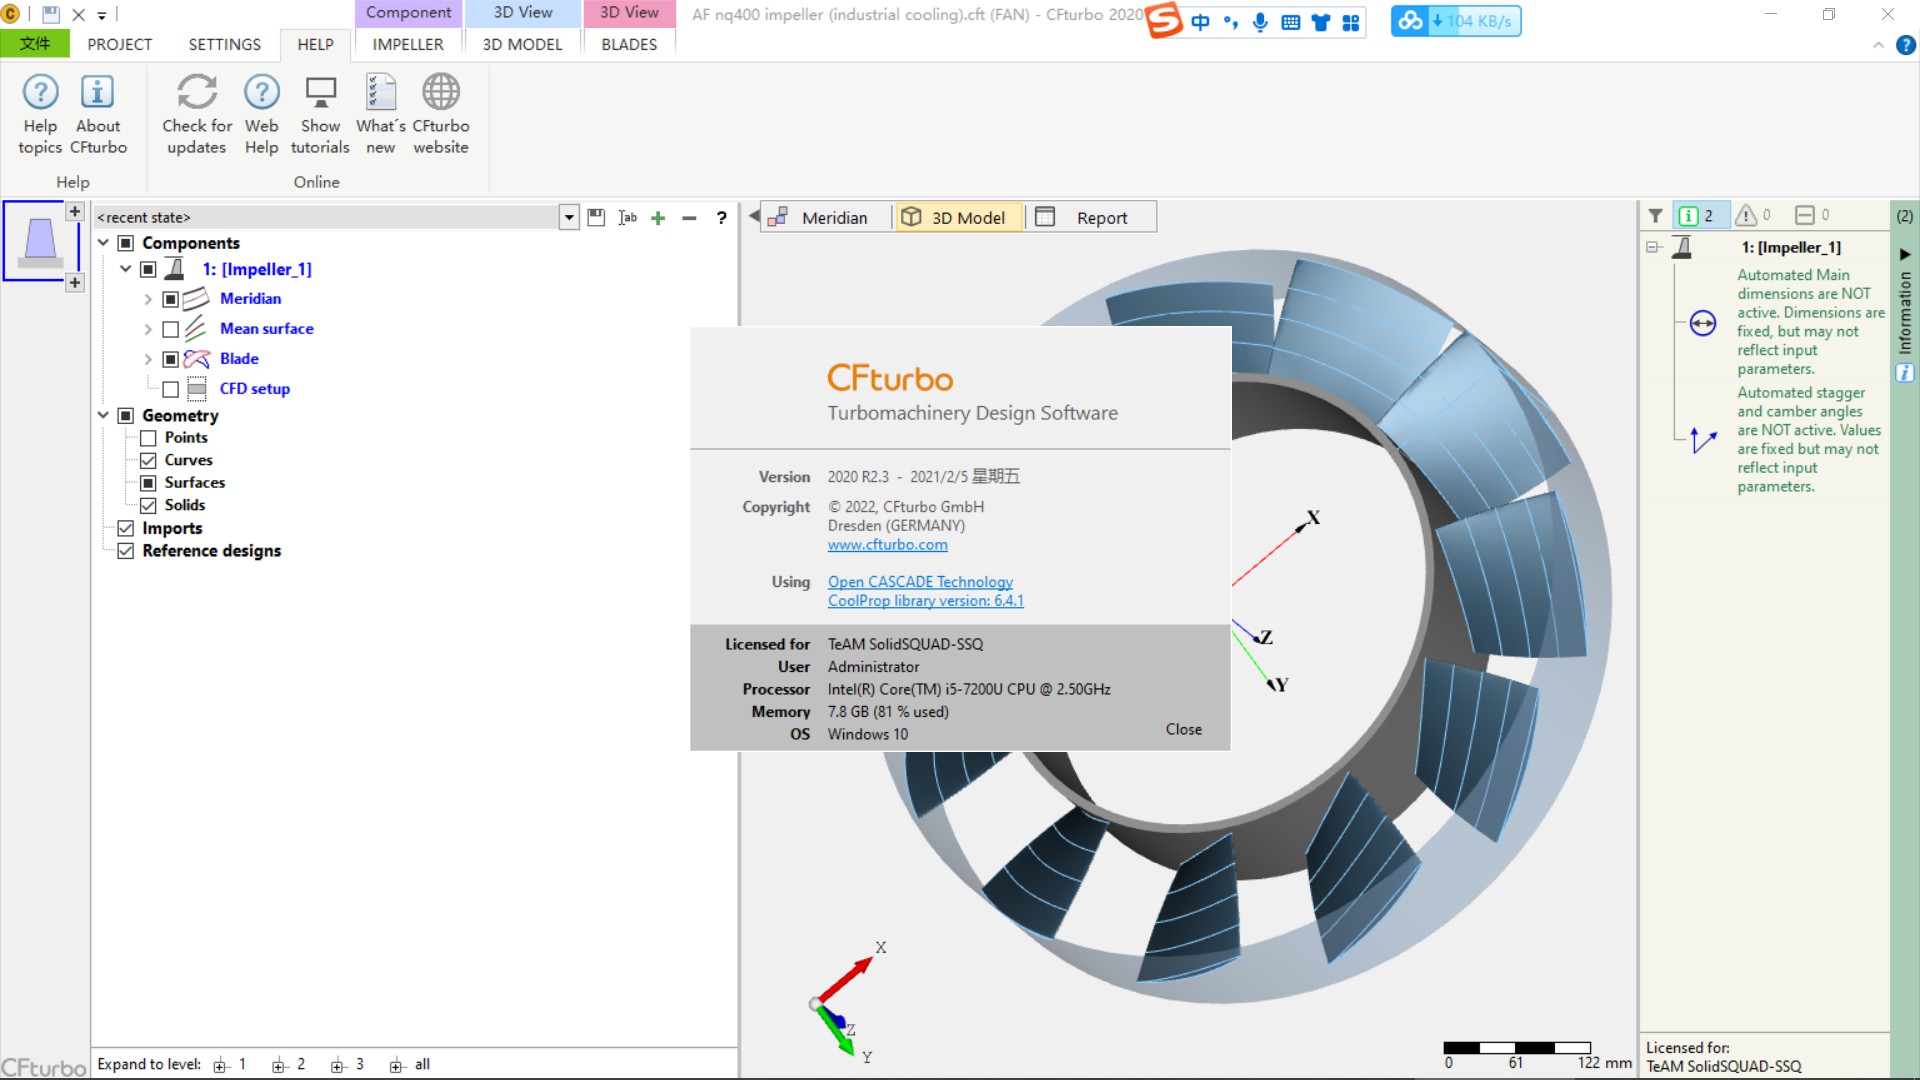Open the PROJECT ribbon tab
Screen dimensions: 1920x1080
coord(120,44)
